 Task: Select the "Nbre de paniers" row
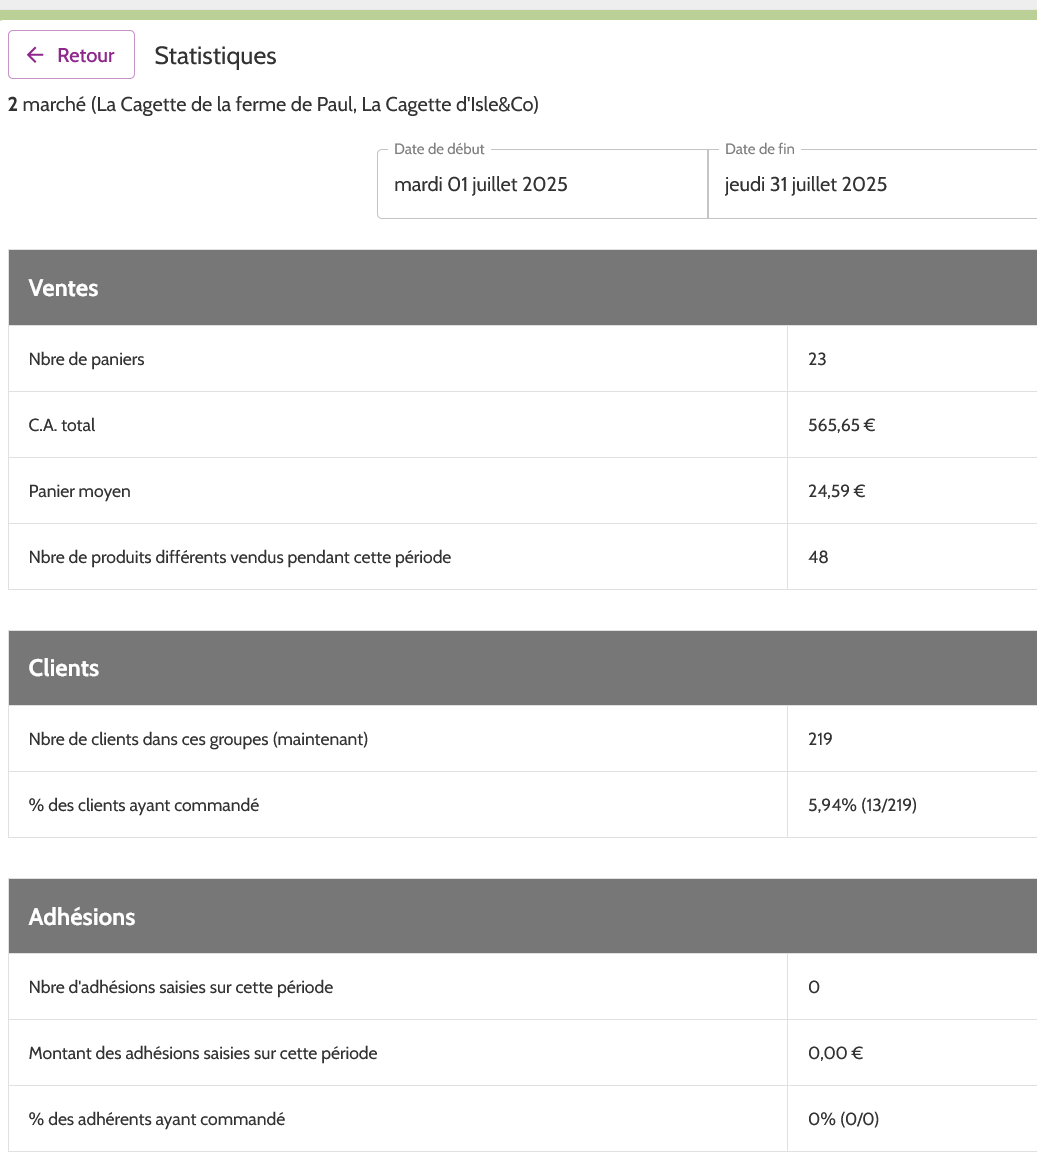[87, 359]
